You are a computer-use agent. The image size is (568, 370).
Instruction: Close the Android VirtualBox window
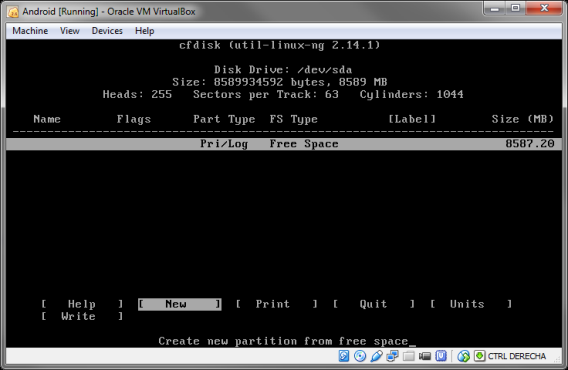(x=544, y=8)
